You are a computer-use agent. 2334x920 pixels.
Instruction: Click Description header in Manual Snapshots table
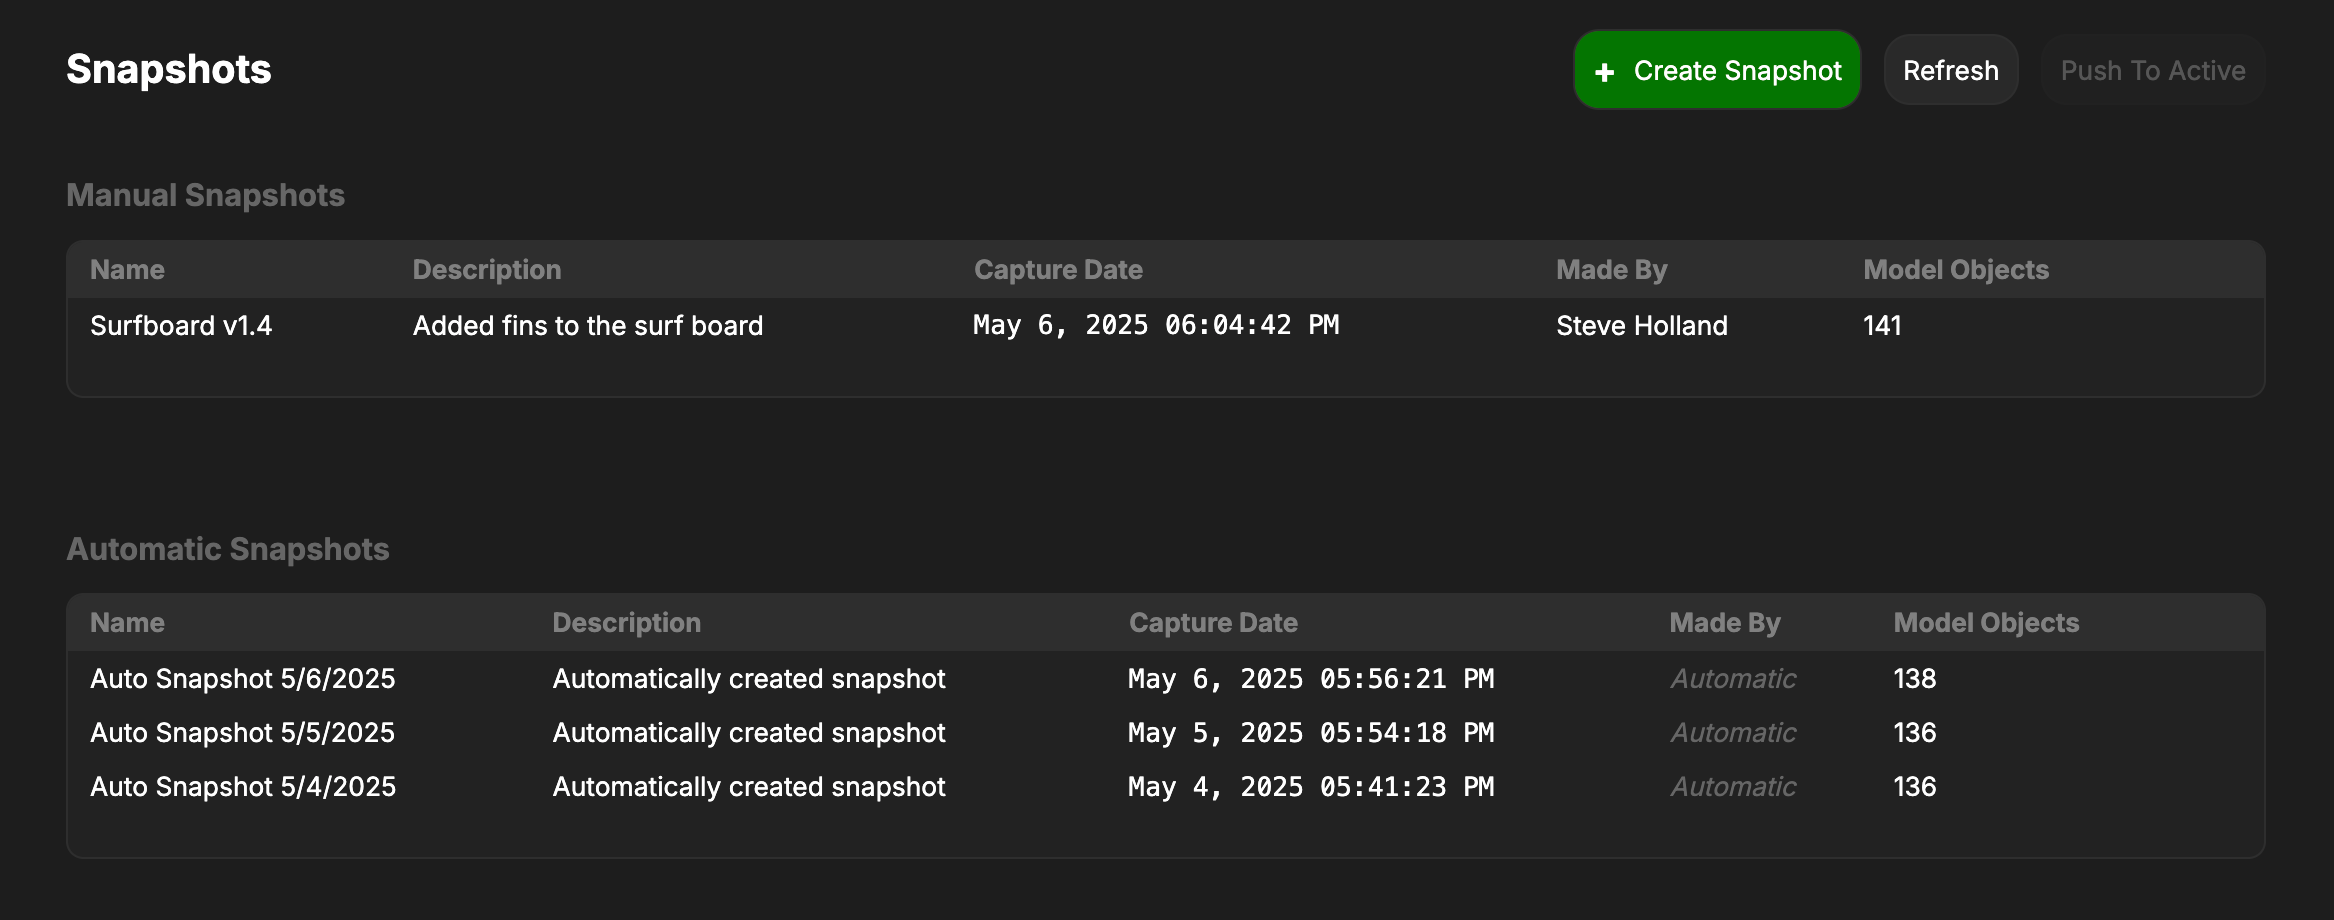487,270
